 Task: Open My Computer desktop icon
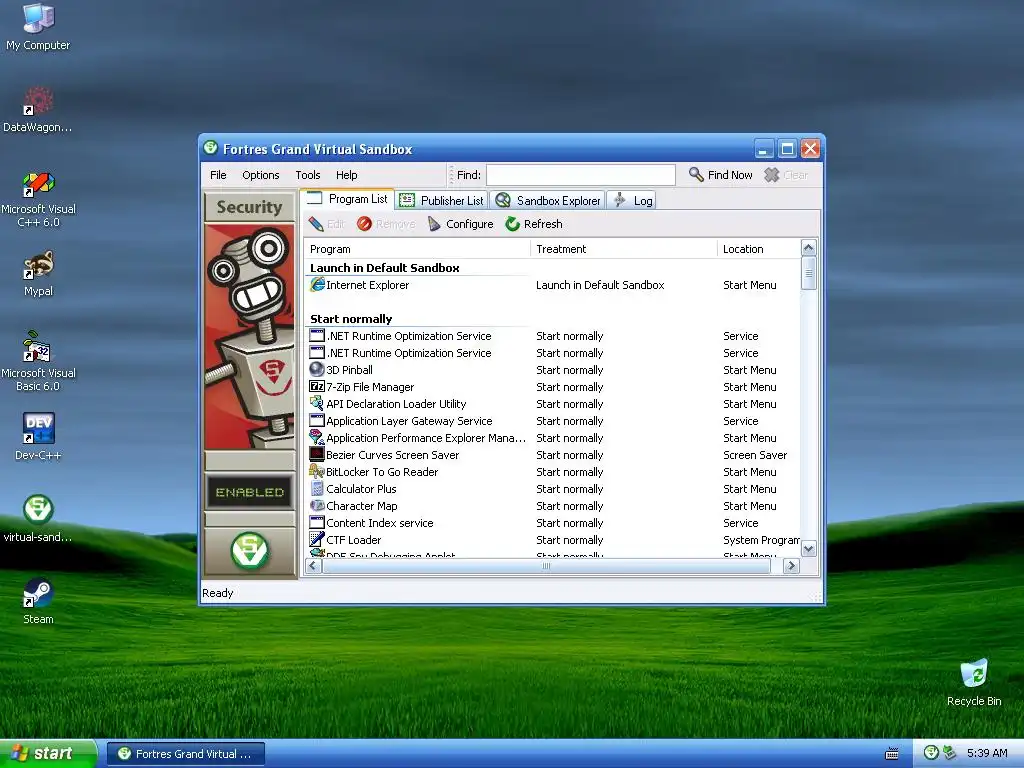(38, 27)
